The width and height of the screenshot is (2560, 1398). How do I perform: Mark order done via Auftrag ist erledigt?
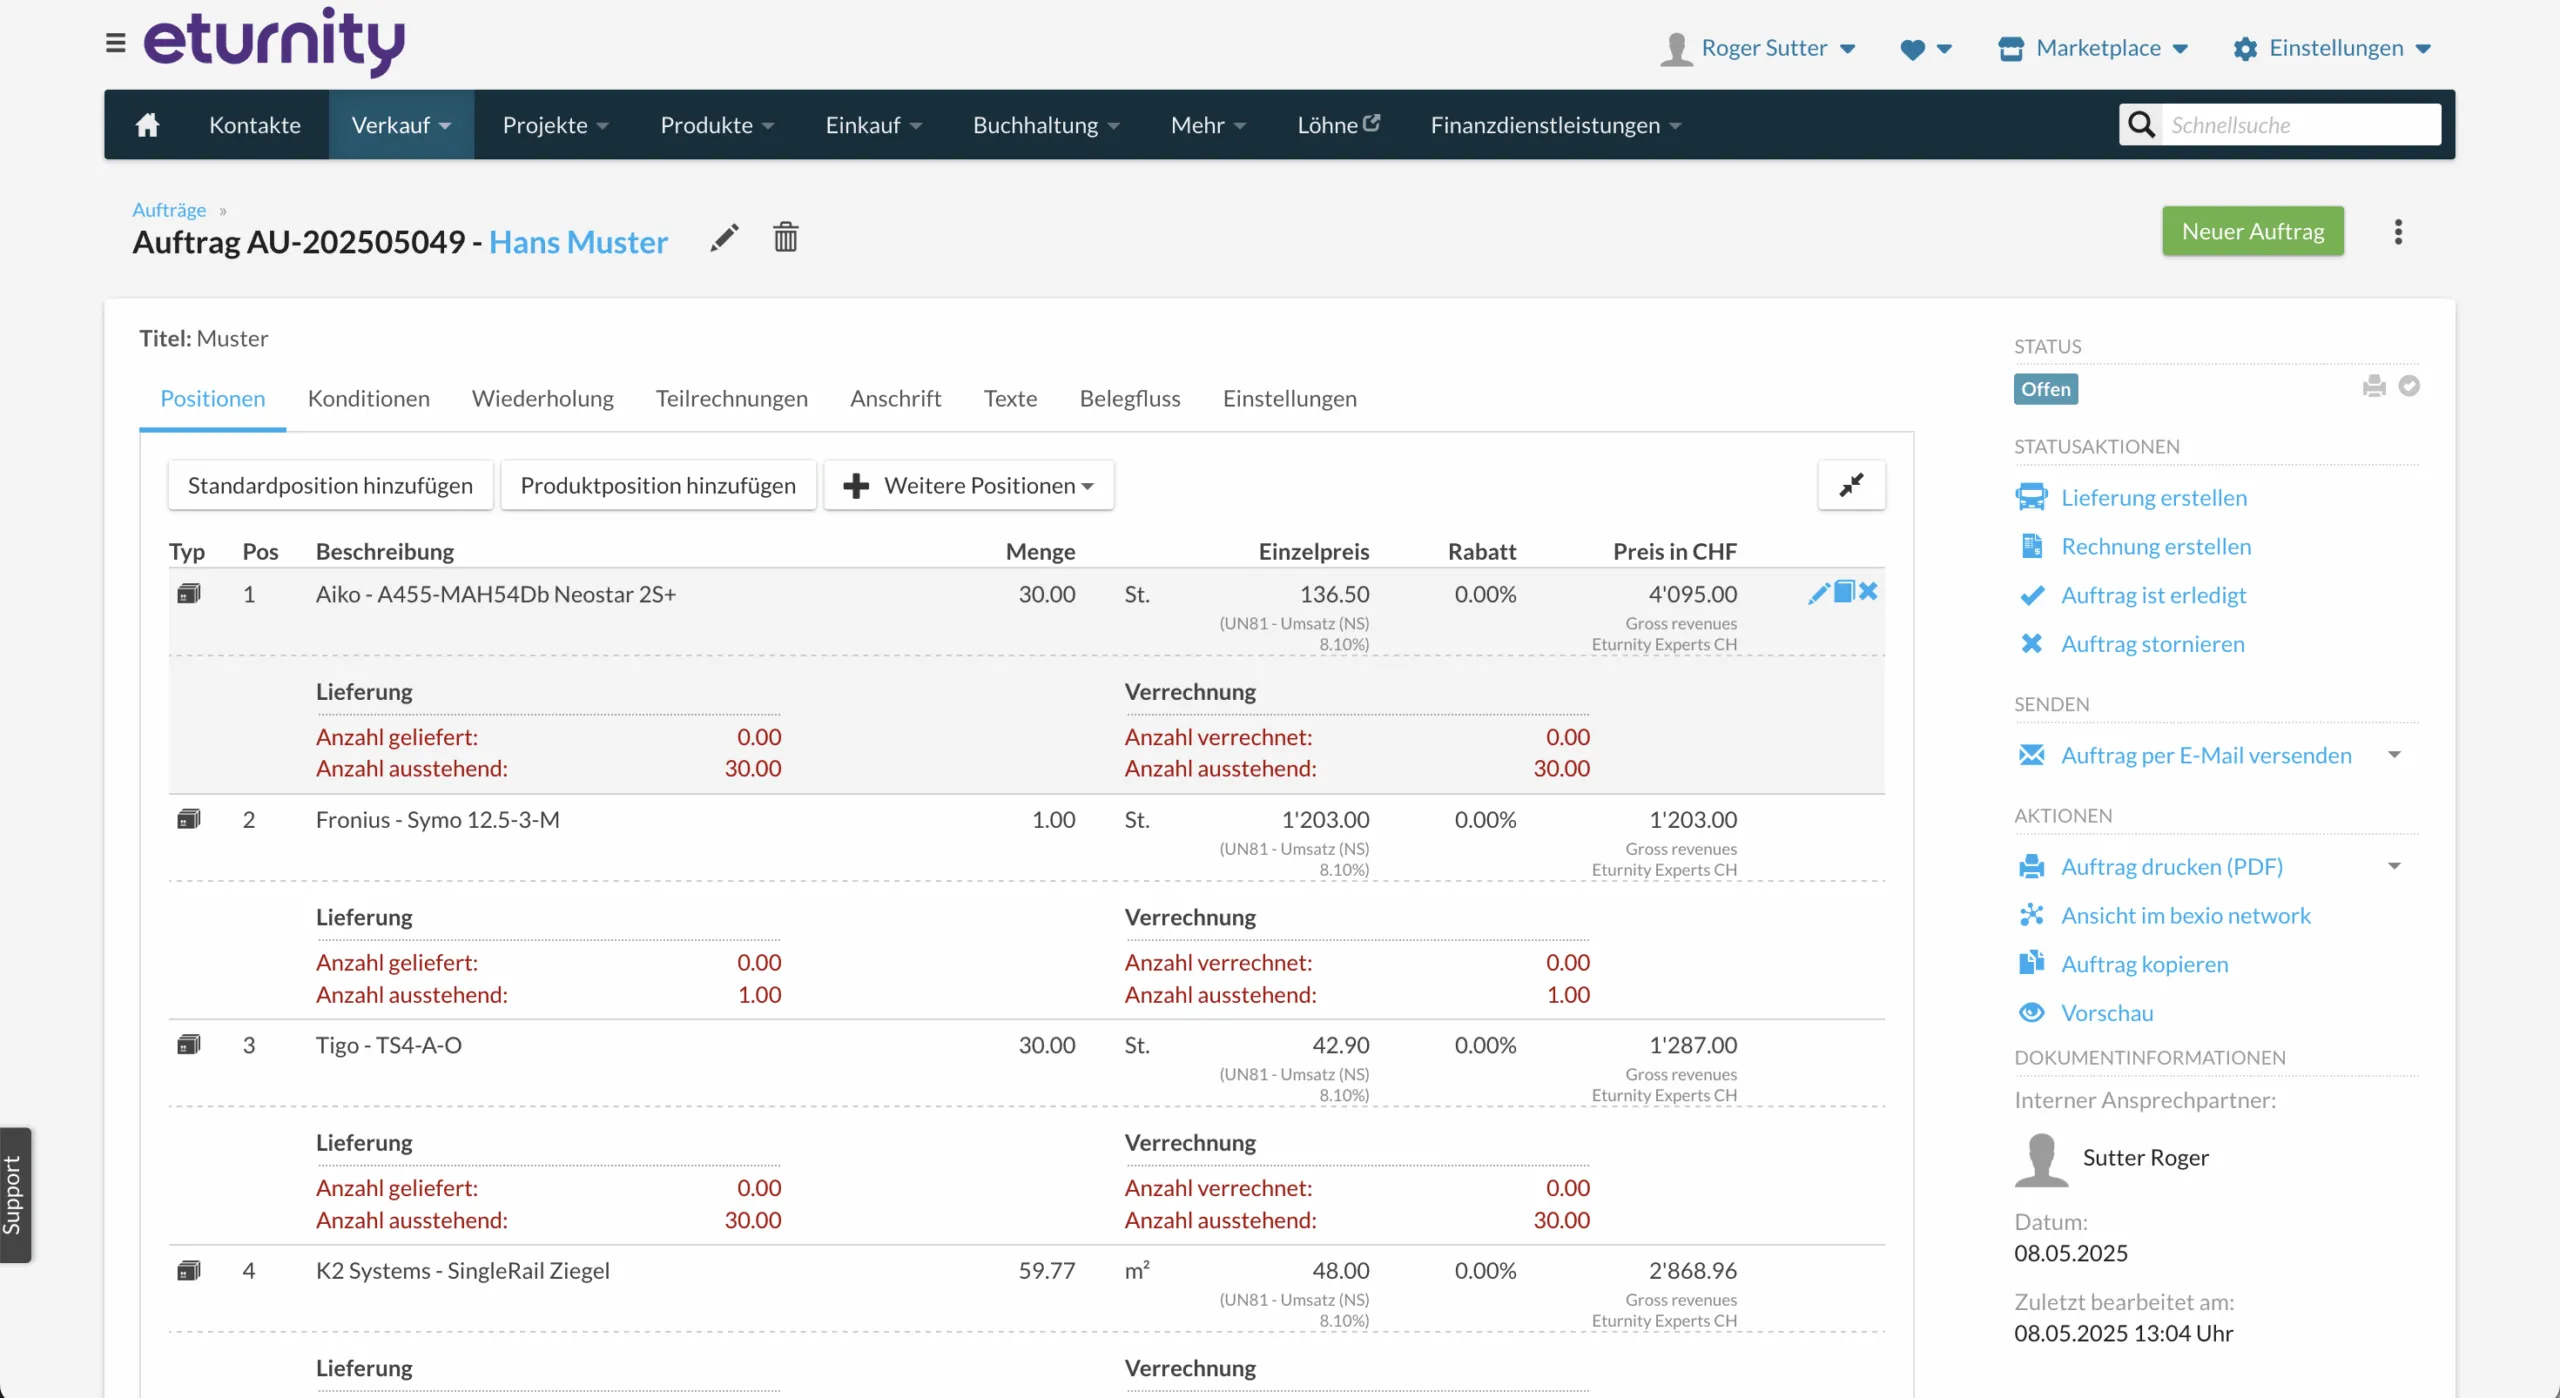pos(2153,595)
